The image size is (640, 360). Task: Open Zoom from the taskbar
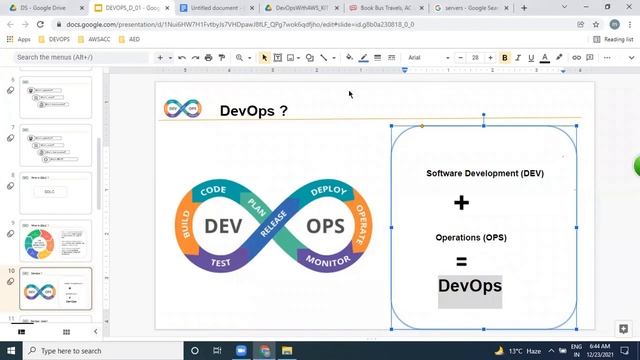(241, 351)
